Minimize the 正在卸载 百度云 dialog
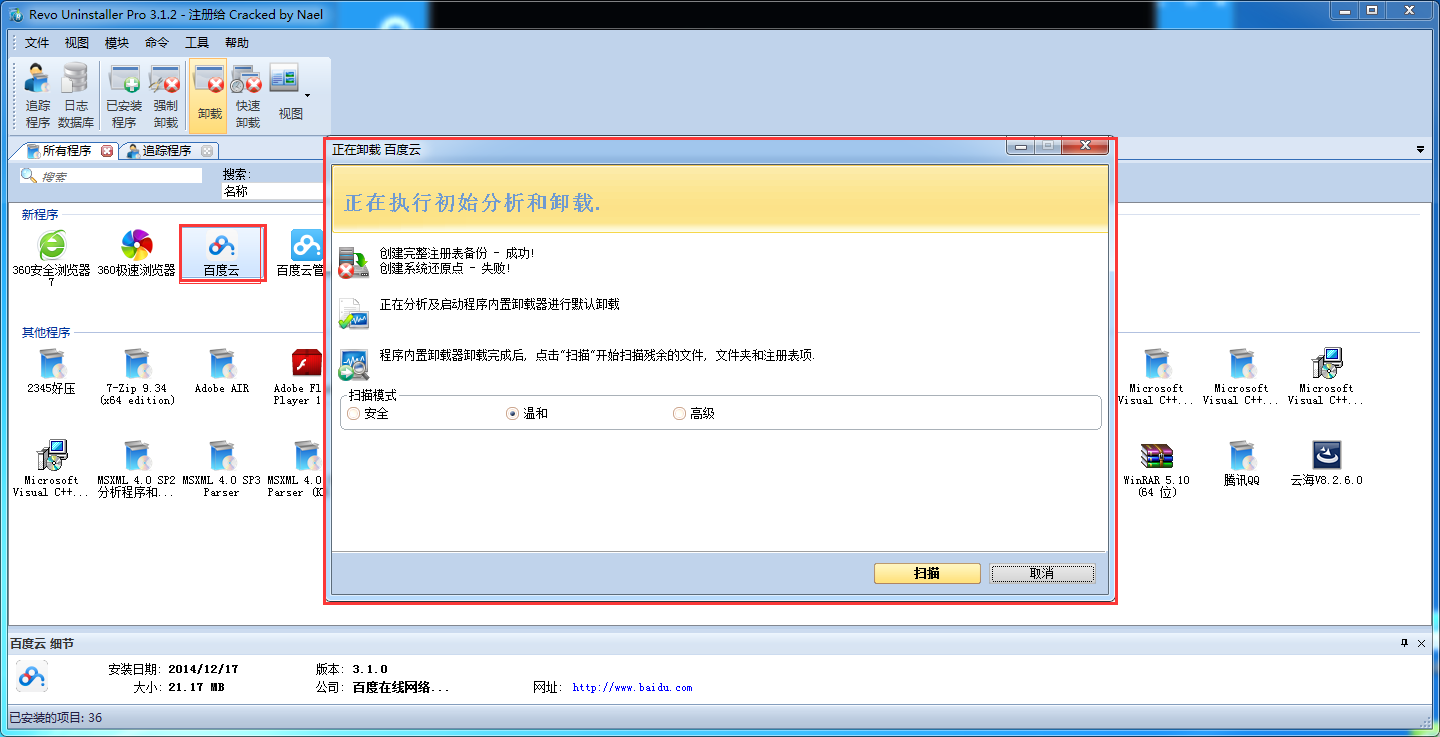This screenshot has height=737, width=1440. (1020, 148)
